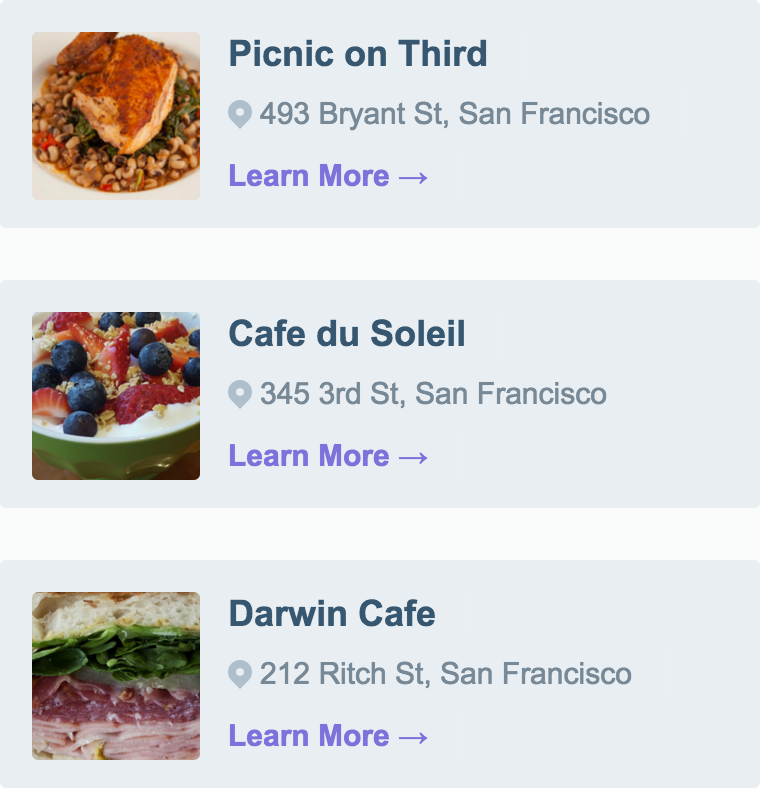Select the 345 3rd St, San Francisco address
Viewport: 760px width, 788px height.
pos(433,394)
